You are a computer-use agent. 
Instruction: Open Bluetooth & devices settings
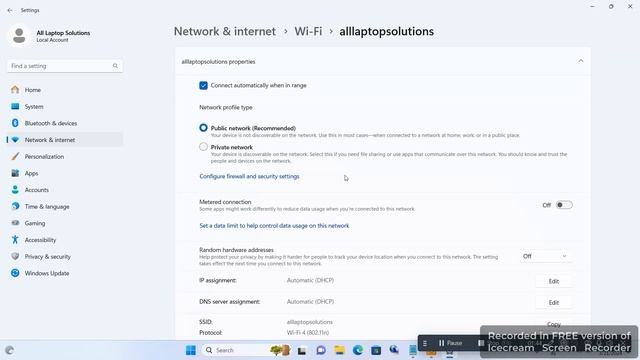pyautogui.click(x=64, y=123)
